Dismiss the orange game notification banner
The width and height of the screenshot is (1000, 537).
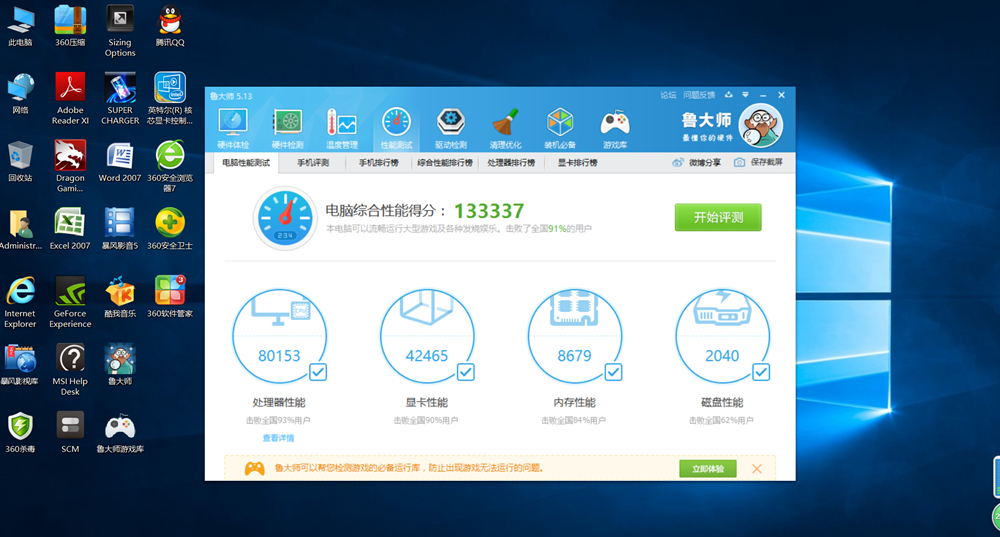[757, 468]
